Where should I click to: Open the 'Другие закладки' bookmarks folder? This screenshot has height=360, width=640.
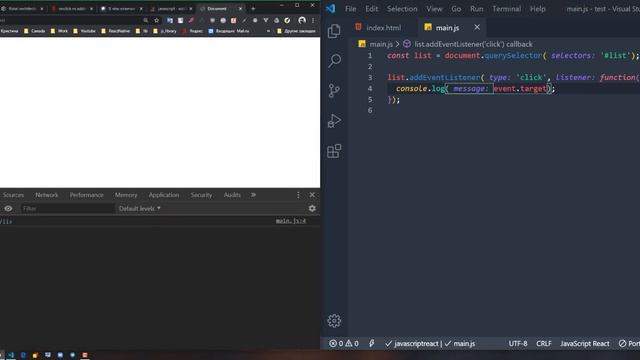pos(296,31)
